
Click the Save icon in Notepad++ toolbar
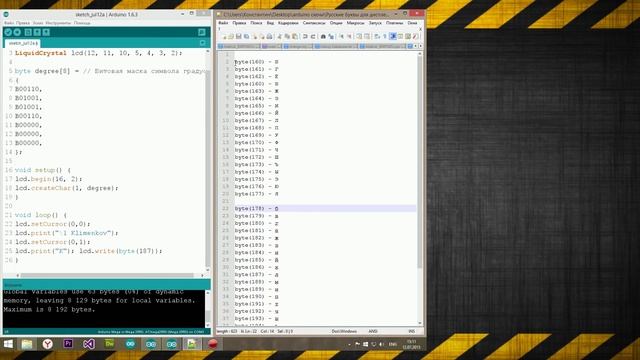tap(239, 36)
